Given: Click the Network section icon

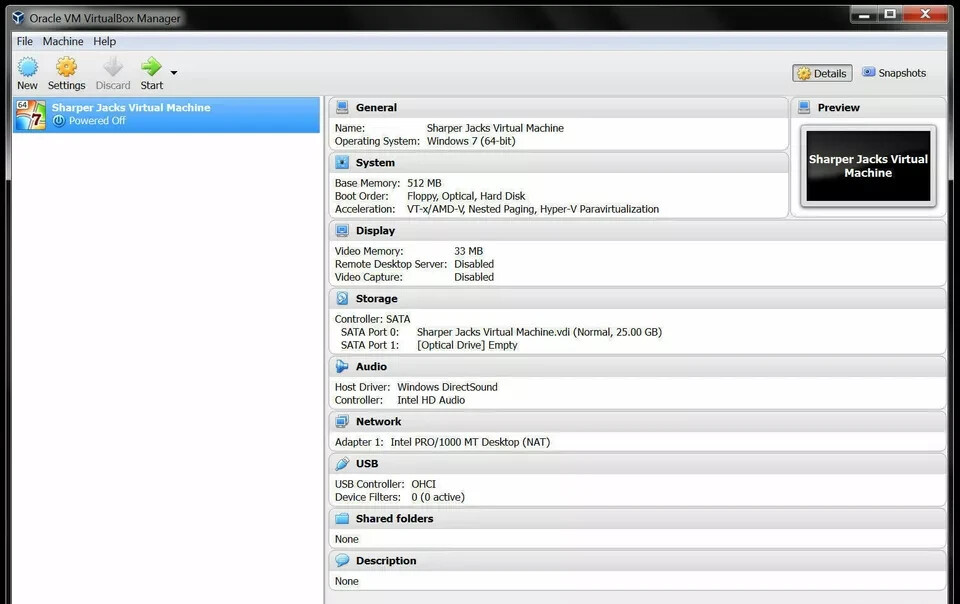Looking at the screenshot, I should tap(342, 421).
